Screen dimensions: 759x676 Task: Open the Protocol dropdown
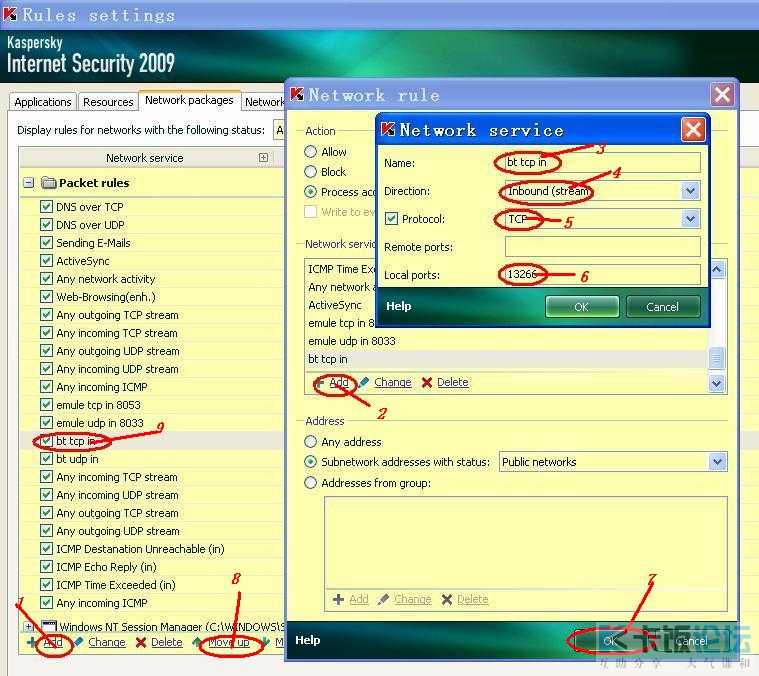(x=690, y=219)
